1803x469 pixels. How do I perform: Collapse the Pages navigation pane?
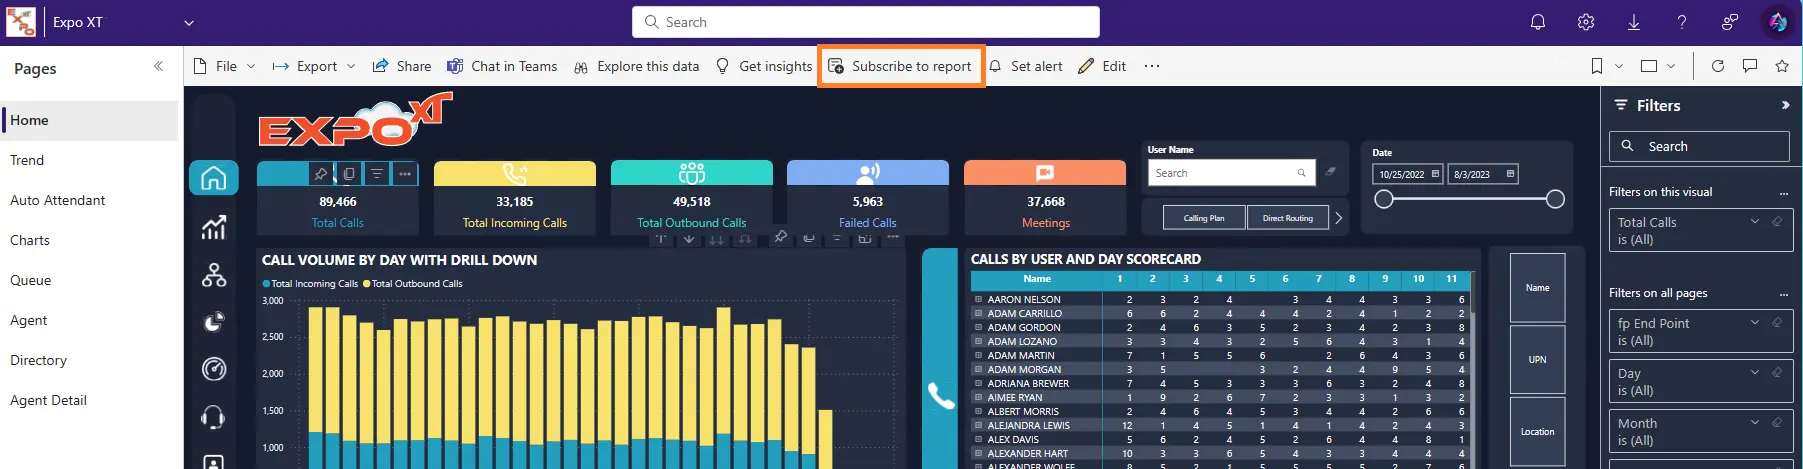[158, 67]
